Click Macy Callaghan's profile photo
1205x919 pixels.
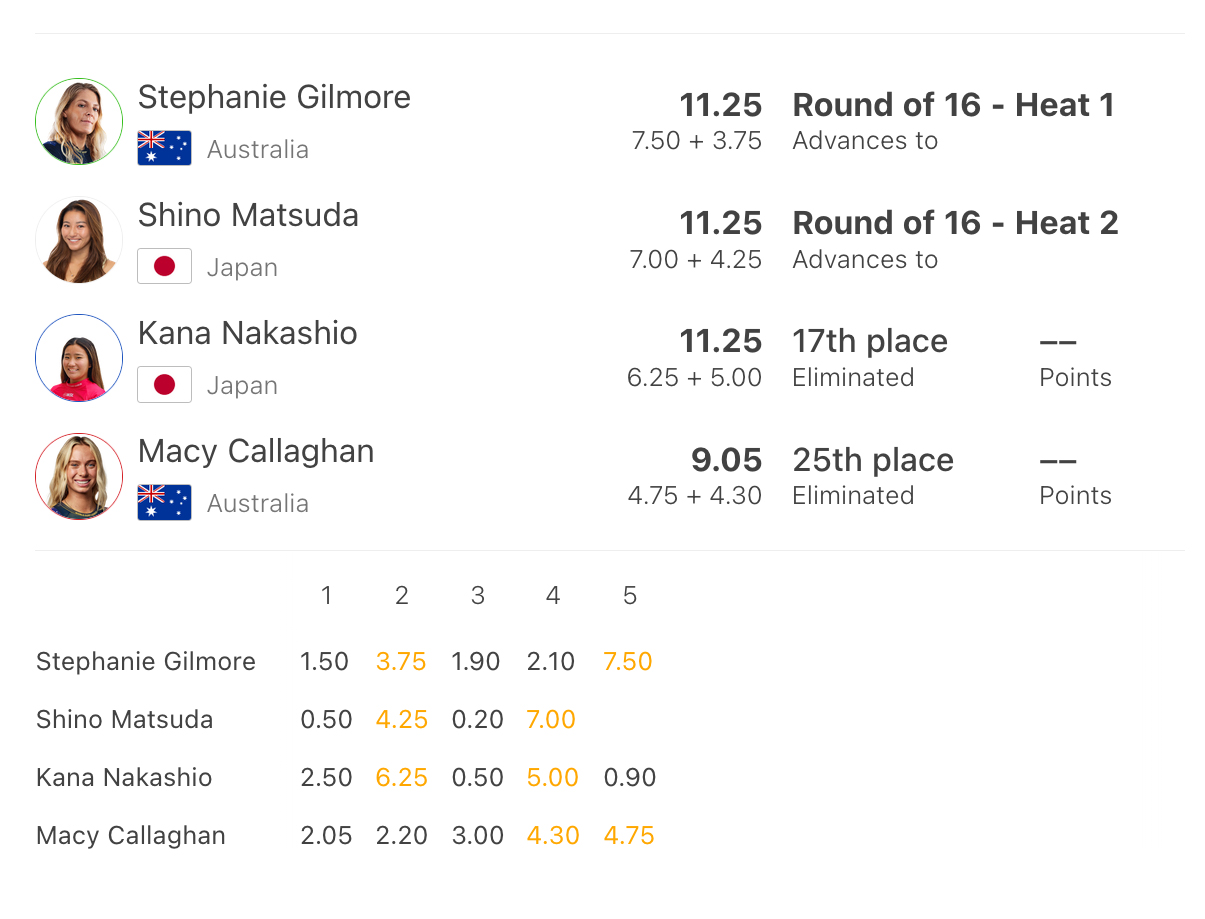(79, 476)
